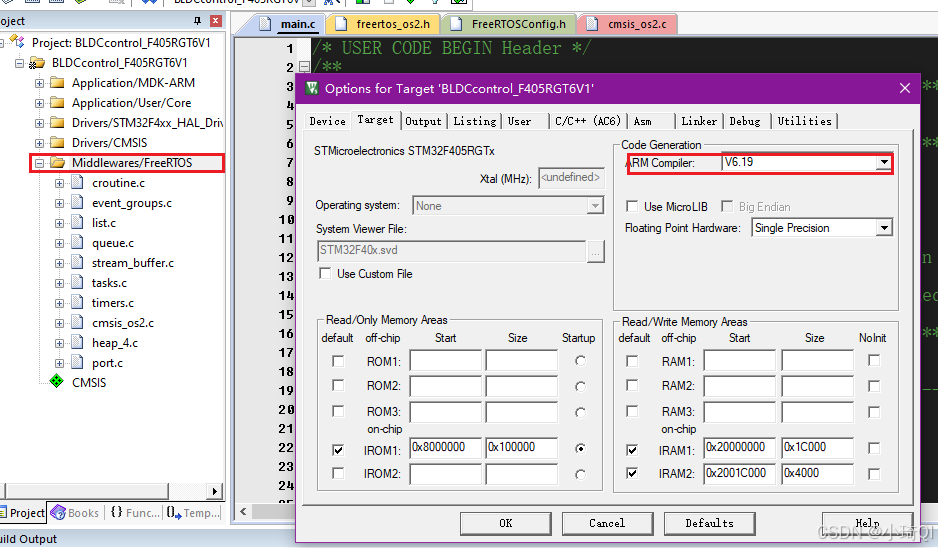The height and width of the screenshot is (548, 938).
Task: Click Cancel in the Options dialog
Action: click(607, 523)
